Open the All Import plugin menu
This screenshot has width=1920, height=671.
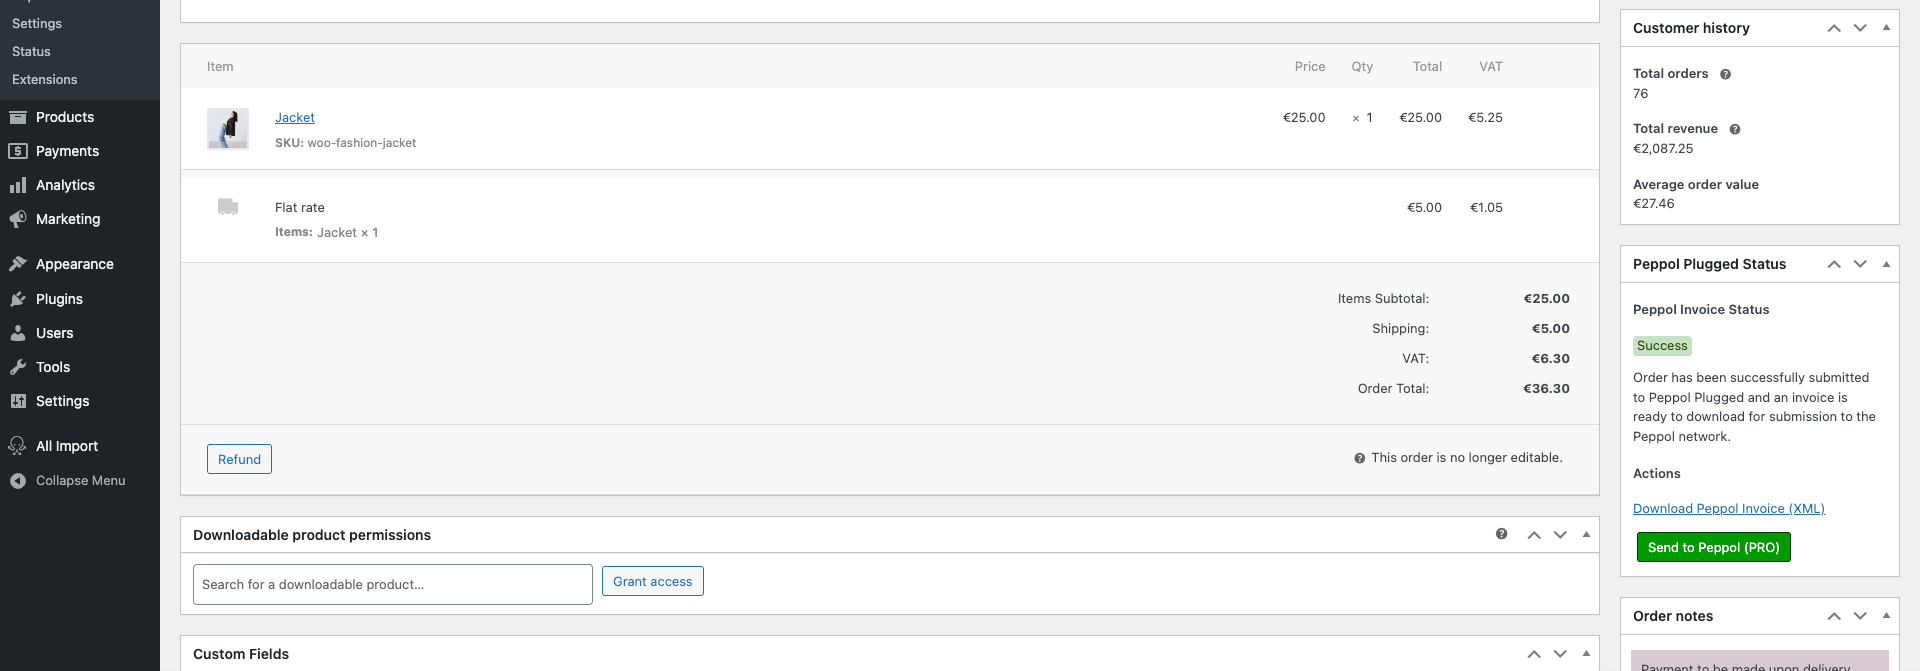click(65, 446)
